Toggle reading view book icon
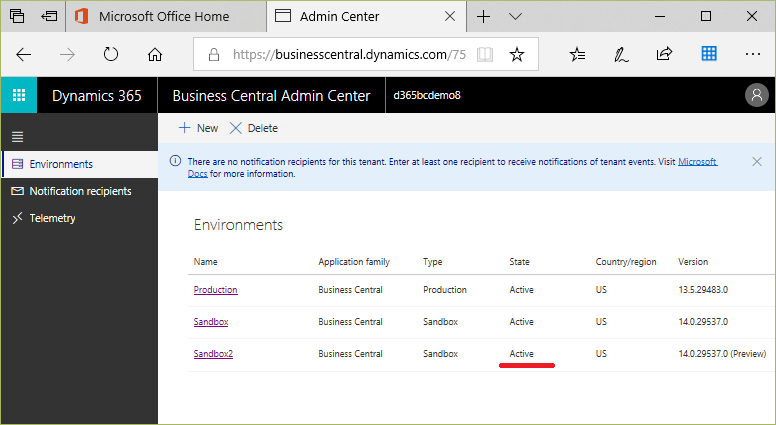776x425 pixels. (x=485, y=54)
